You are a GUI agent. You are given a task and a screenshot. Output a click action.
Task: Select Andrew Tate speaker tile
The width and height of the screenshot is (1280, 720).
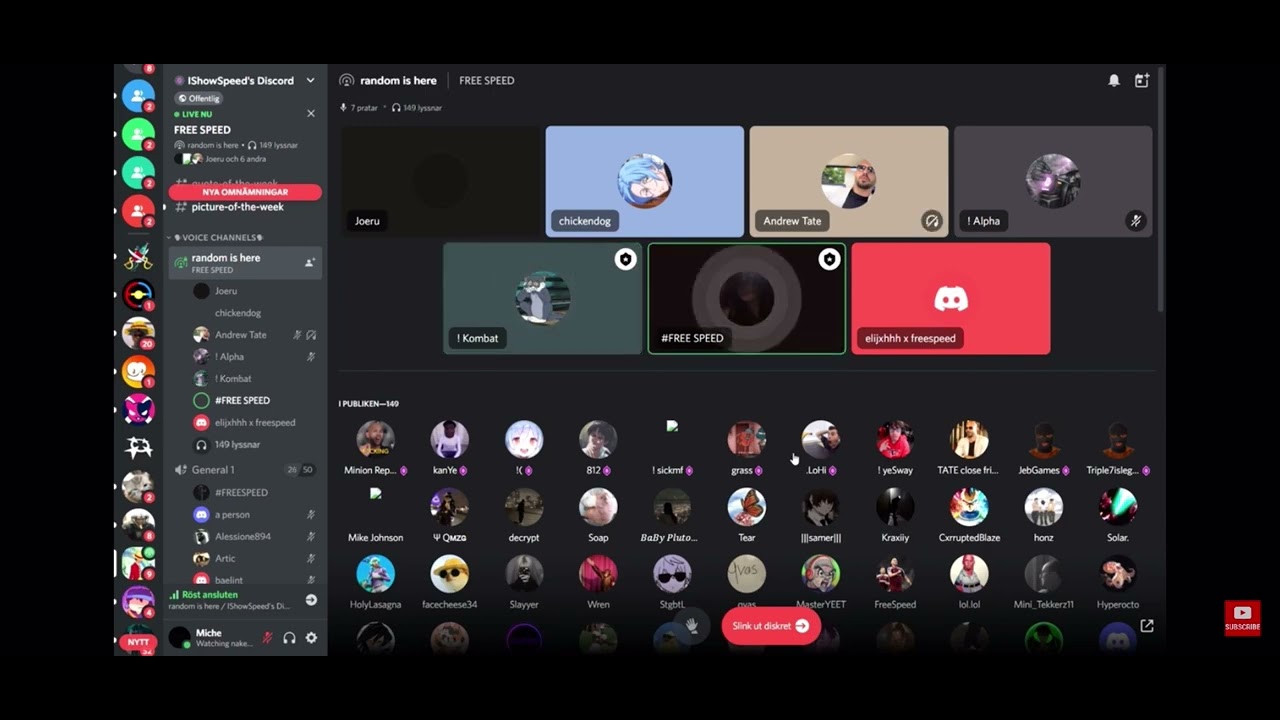click(849, 181)
